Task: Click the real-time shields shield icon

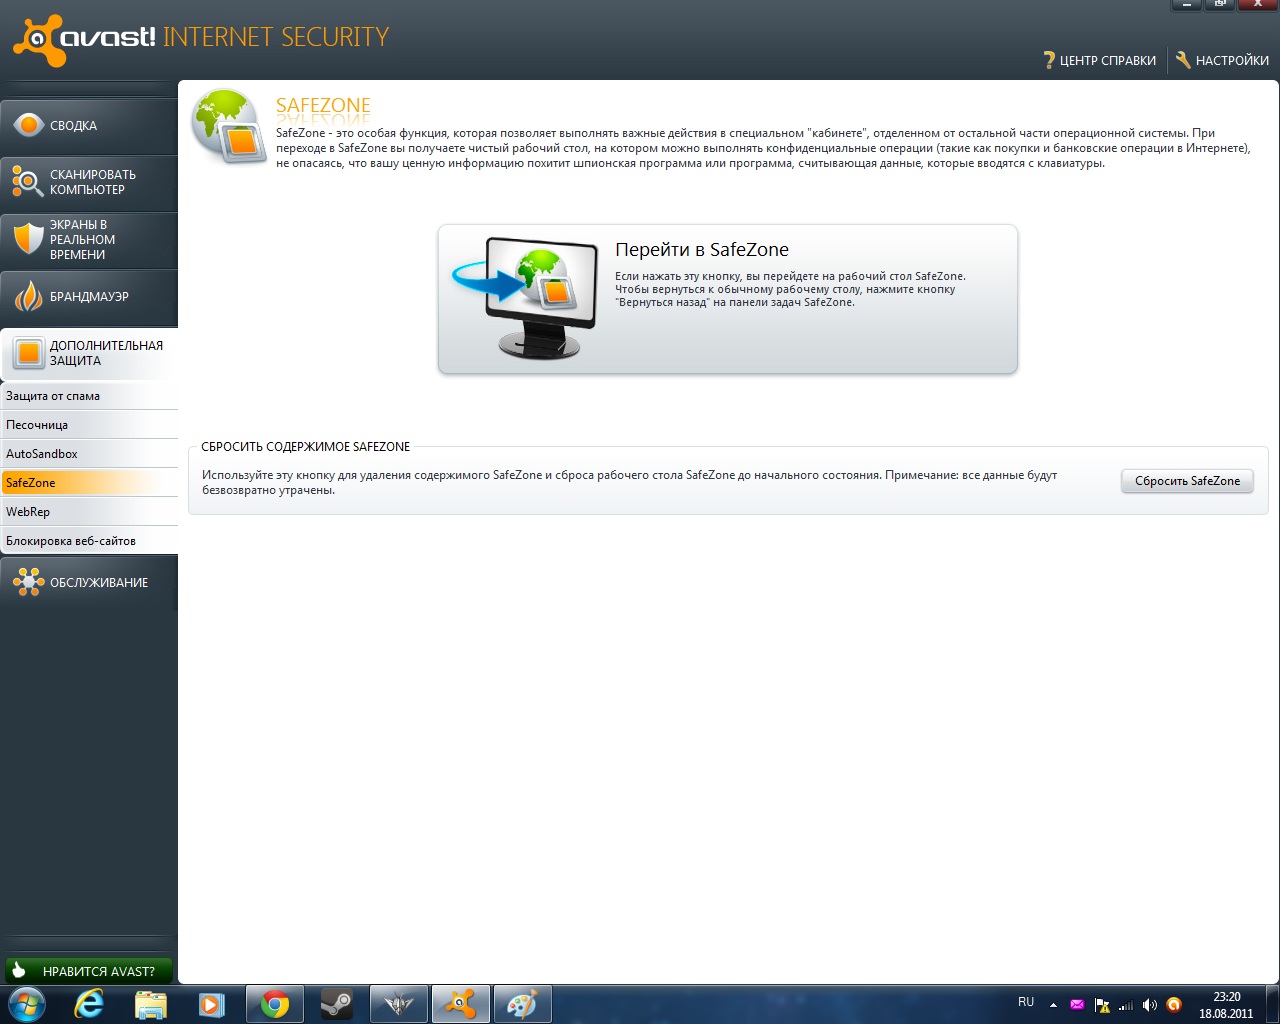Action: 29,239
